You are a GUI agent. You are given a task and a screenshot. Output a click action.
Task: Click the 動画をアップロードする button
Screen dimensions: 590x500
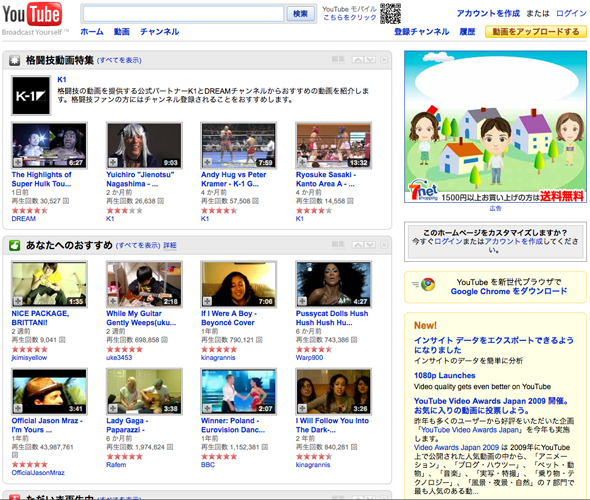pyautogui.click(x=536, y=32)
